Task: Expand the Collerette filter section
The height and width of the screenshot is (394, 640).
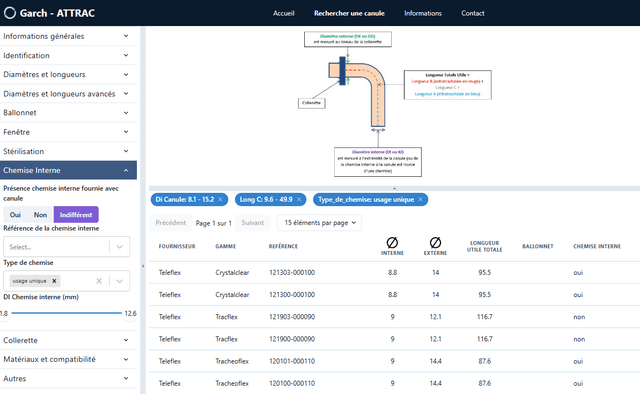Action: pos(68,340)
